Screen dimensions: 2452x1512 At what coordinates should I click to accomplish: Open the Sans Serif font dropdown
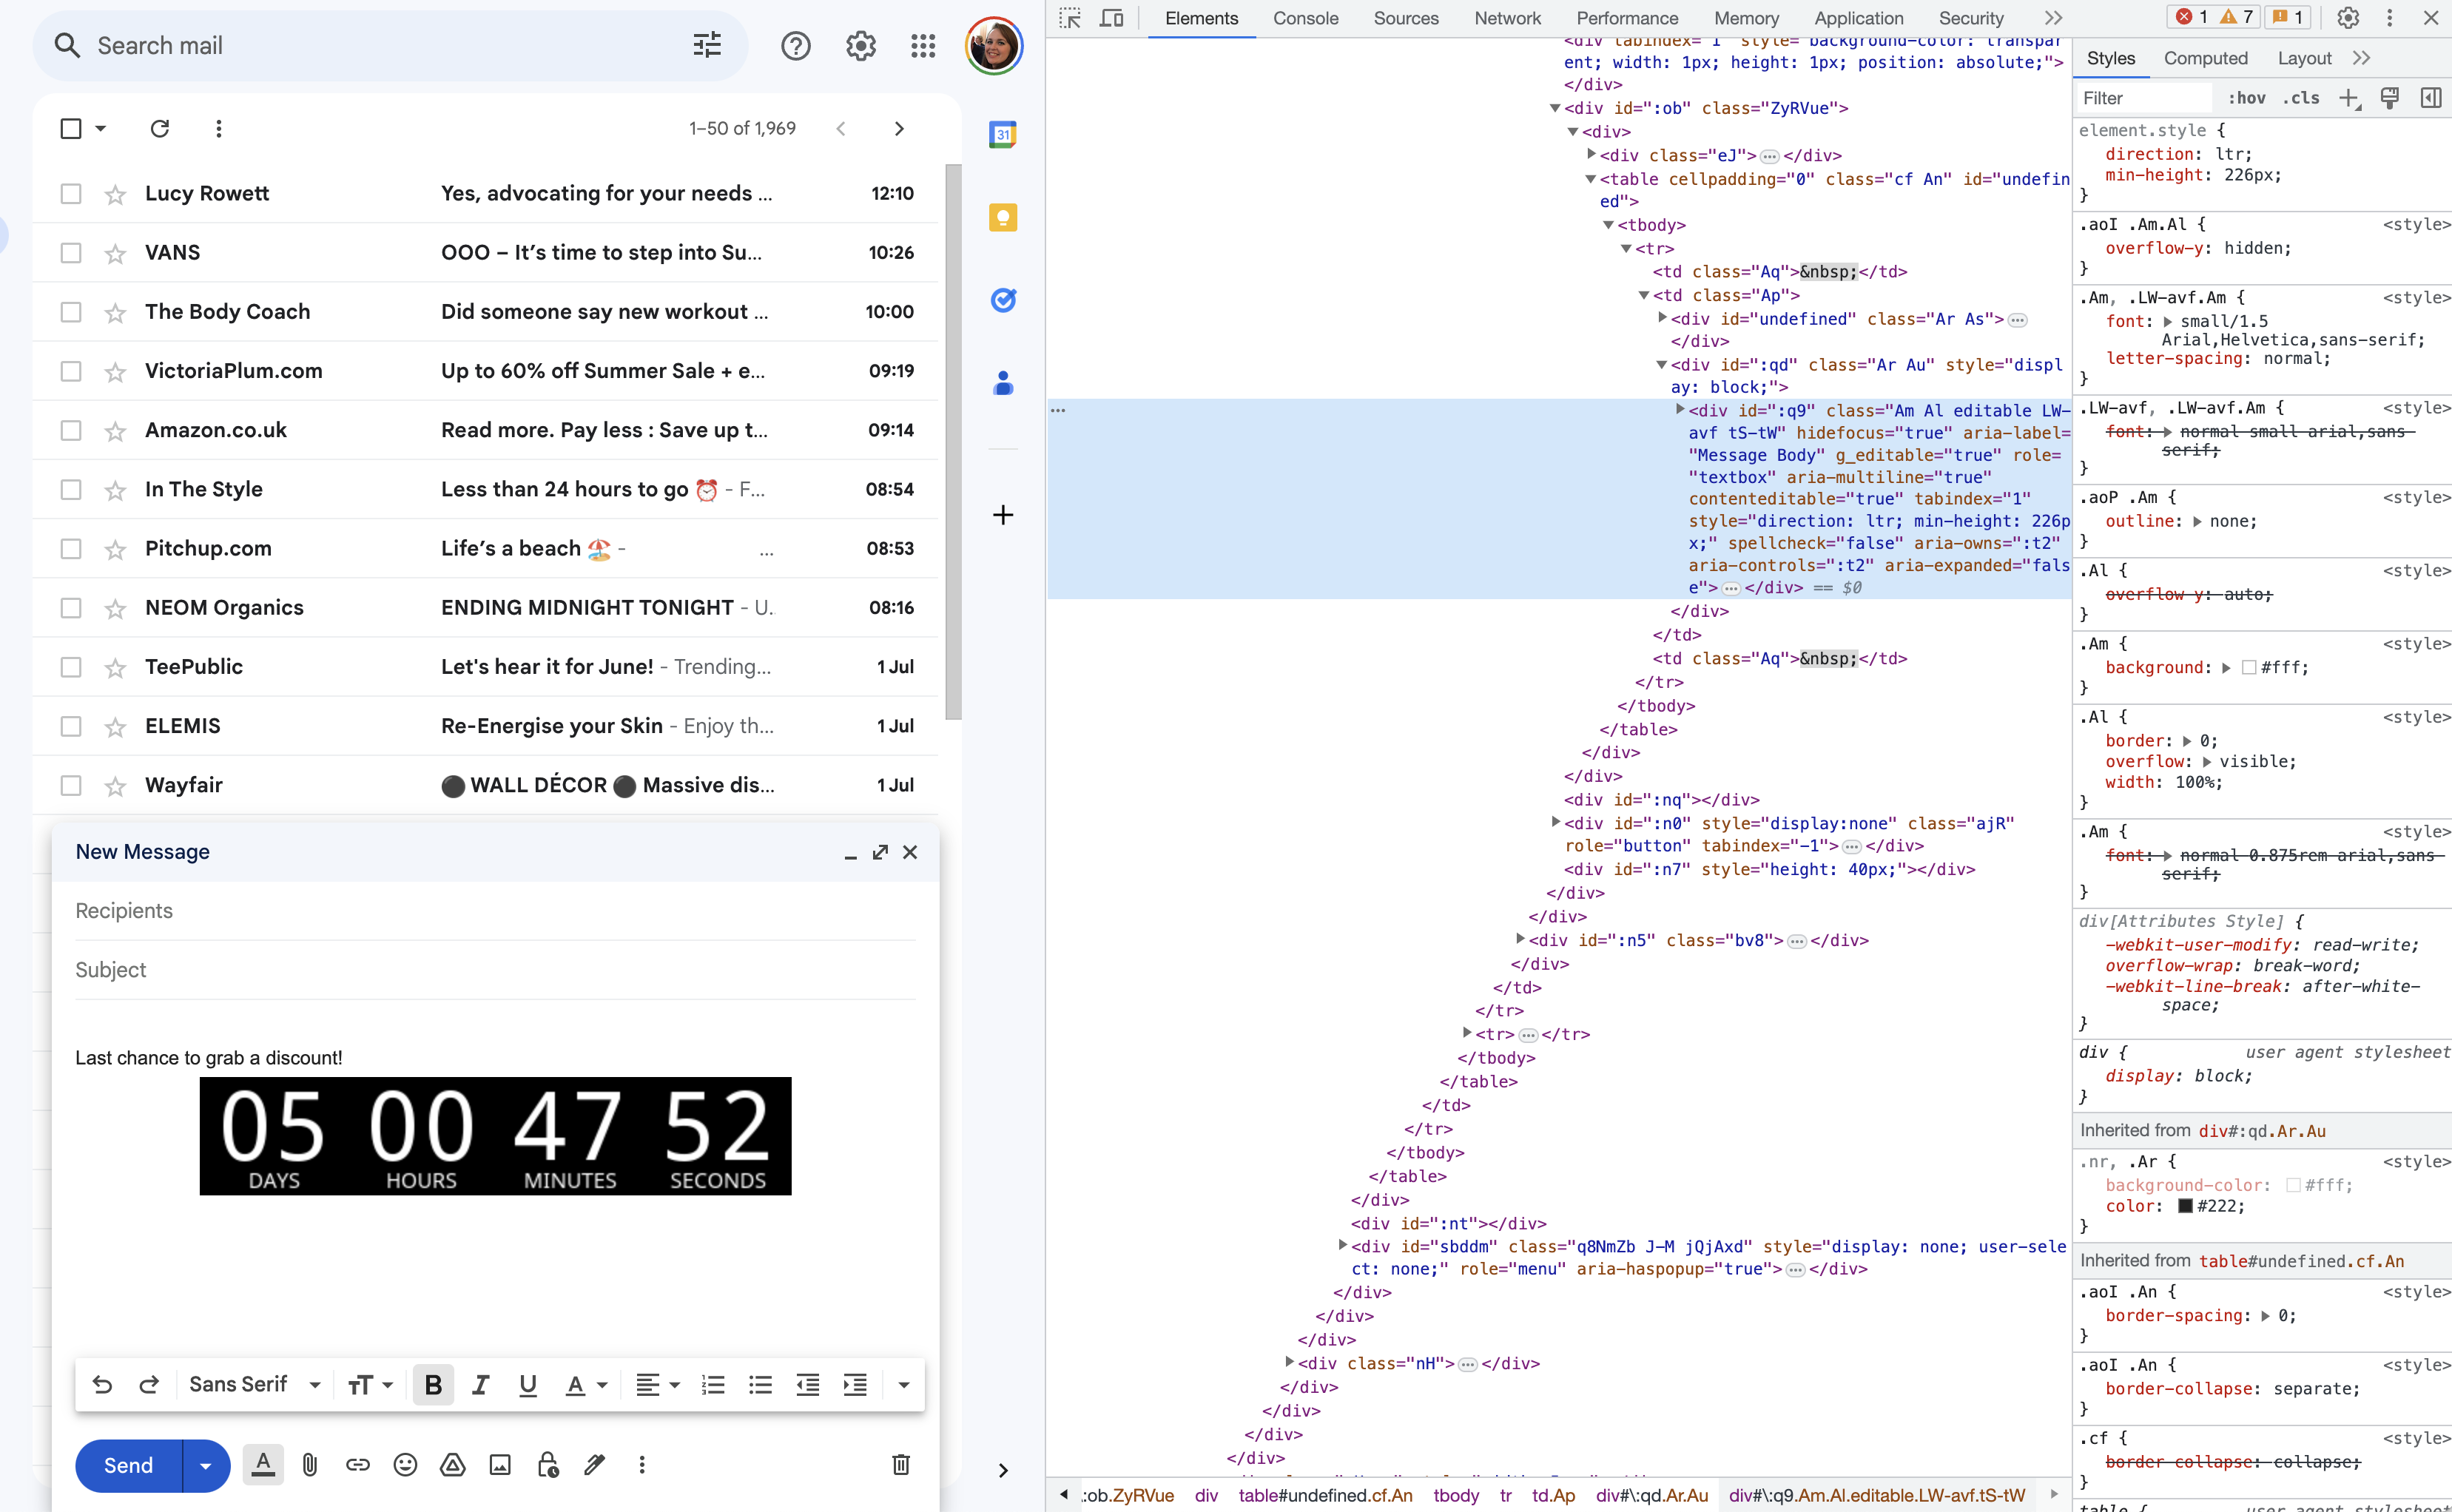pyautogui.click(x=254, y=1385)
